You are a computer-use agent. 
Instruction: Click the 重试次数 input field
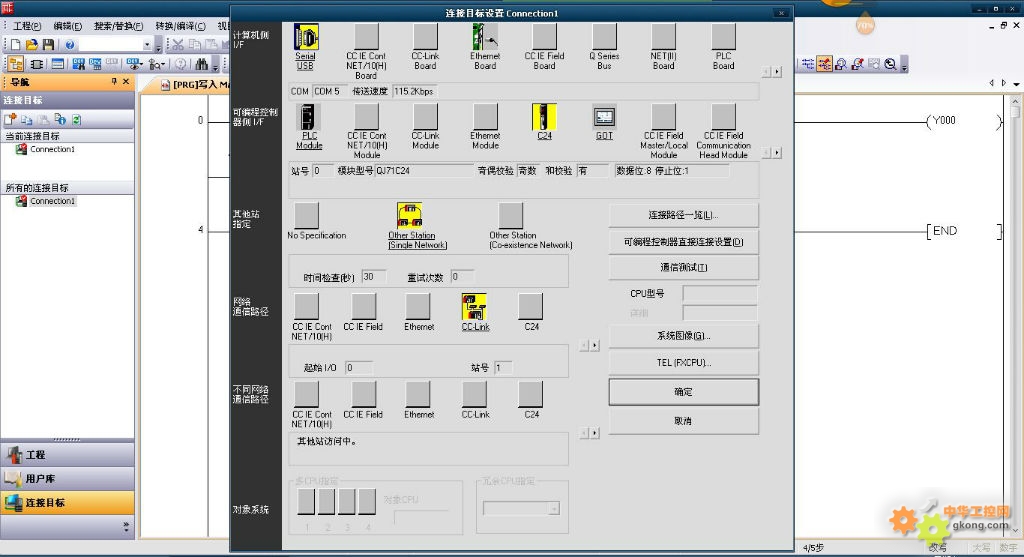pyautogui.click(x=462, y=277)
